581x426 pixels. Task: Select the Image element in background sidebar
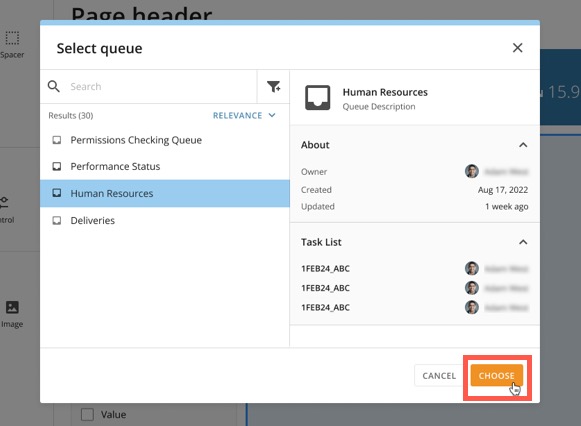(12, 314)
